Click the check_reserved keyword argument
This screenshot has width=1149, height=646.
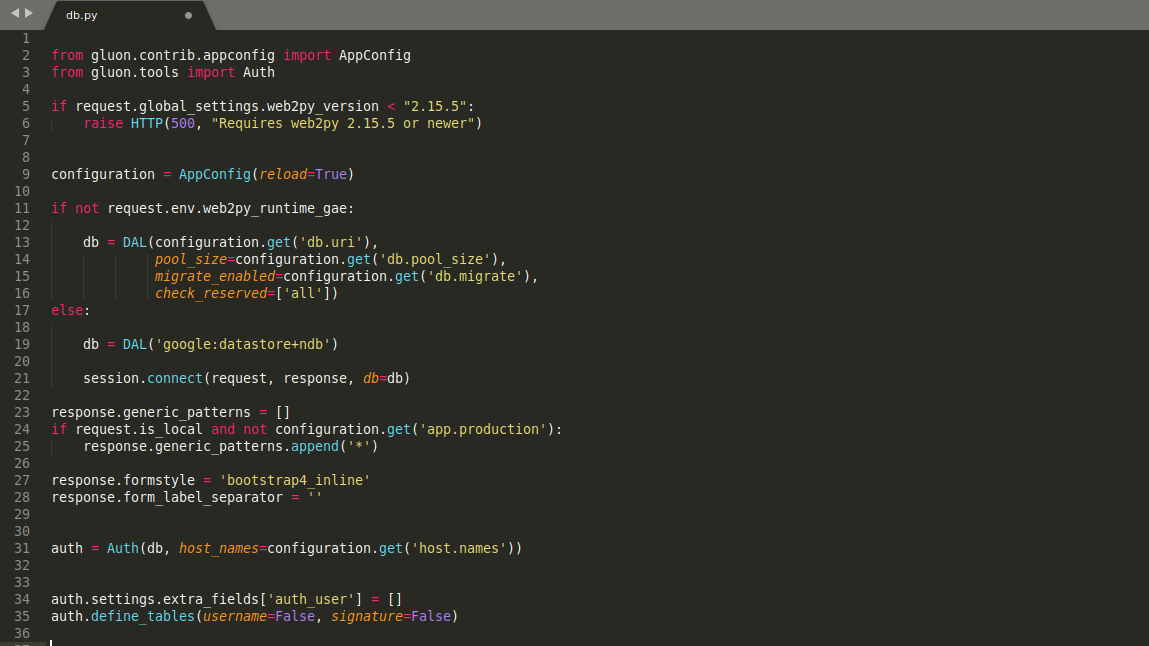[x=210, y=293]
